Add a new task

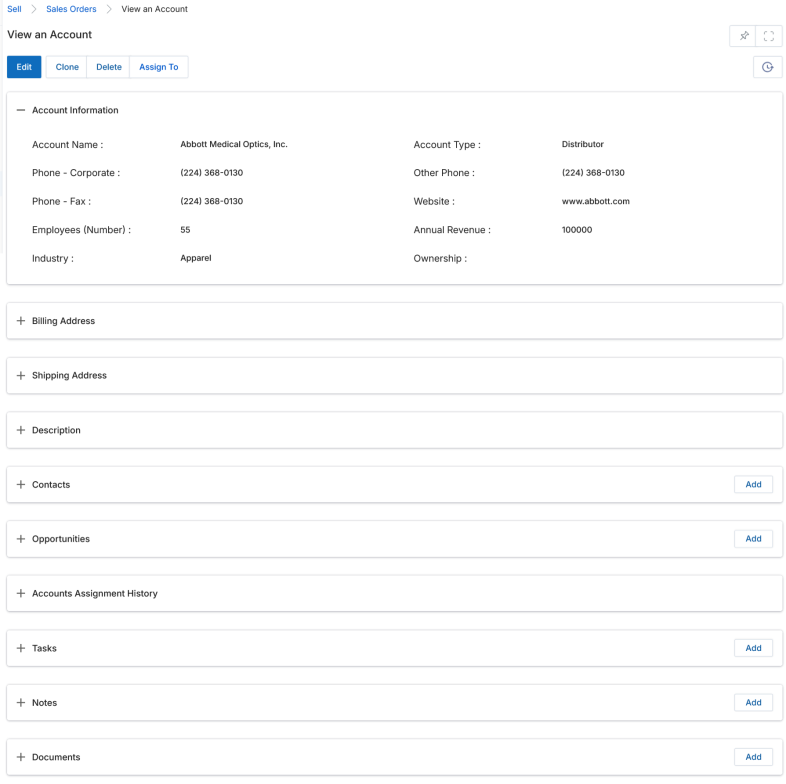[x=753, y=648]
